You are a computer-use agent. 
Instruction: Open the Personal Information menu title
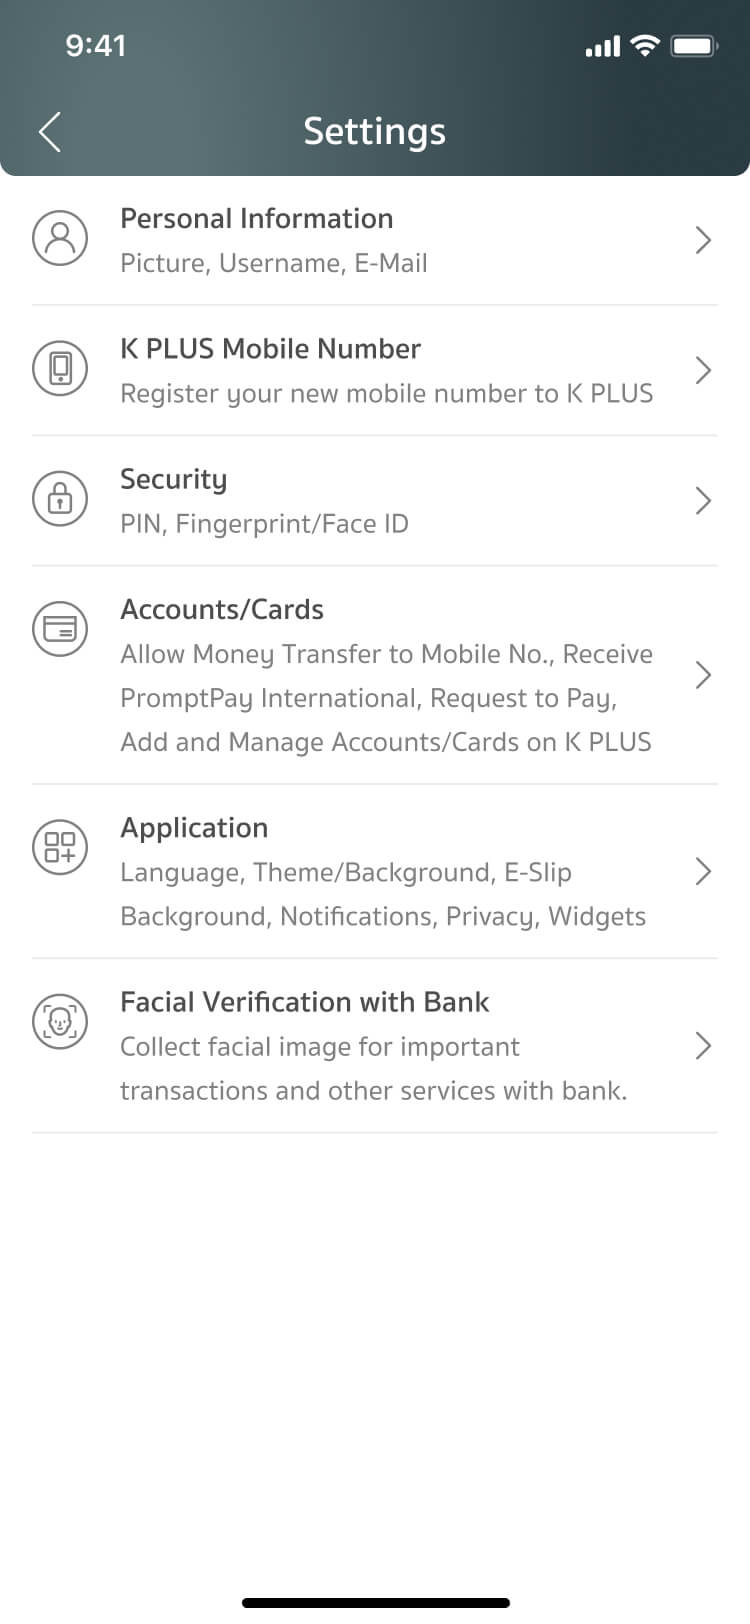click(256, 219)
